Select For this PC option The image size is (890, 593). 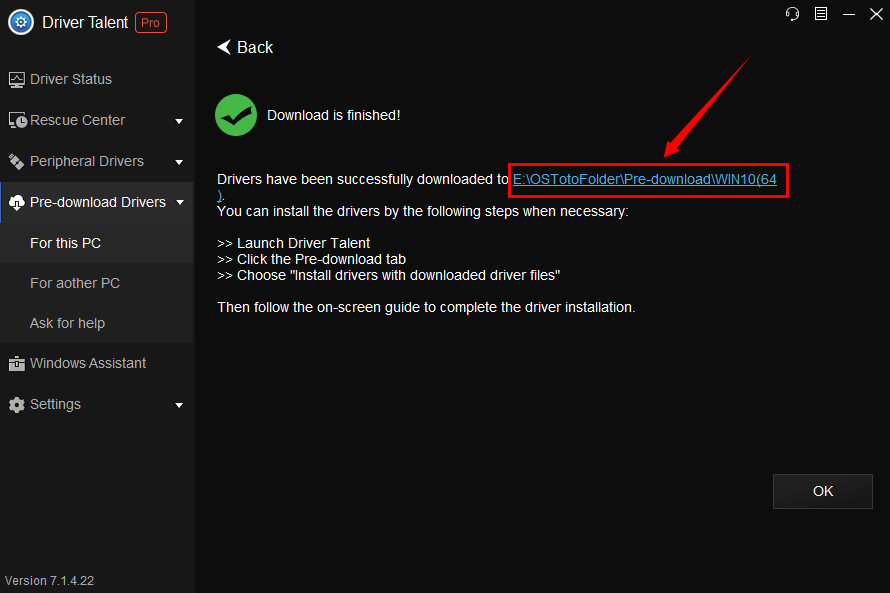coord(96,243)
